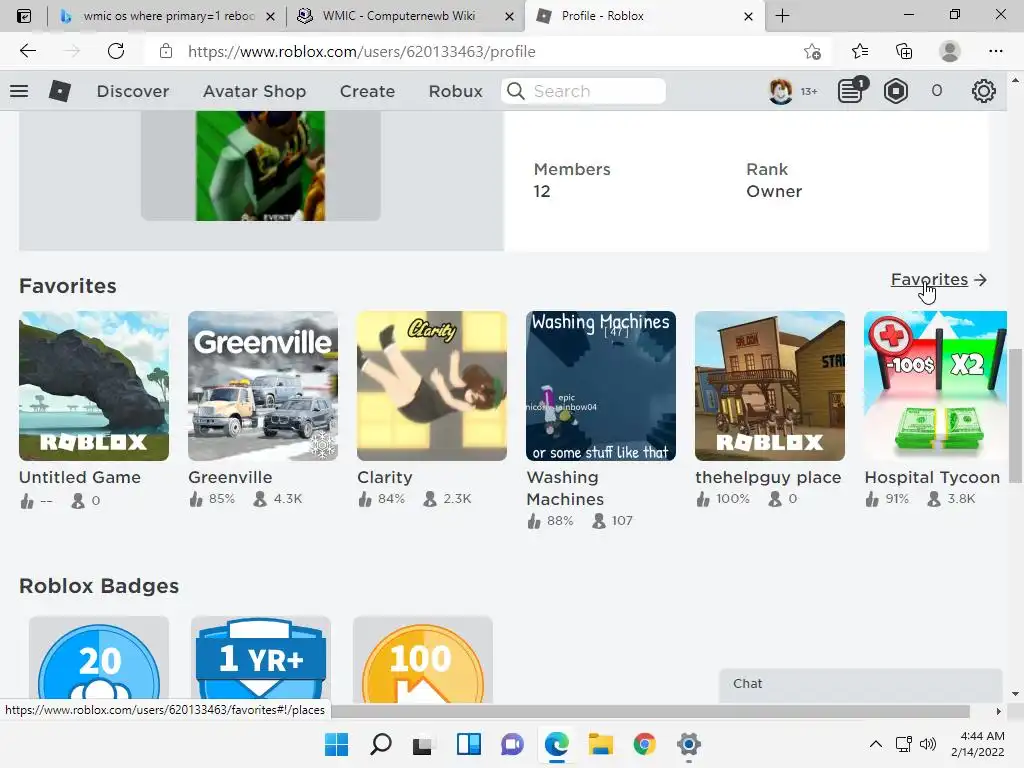Viewport: 1024px width, 768px height.
Task: Open Widgets from the taskbar
Action: pos(469,744)
